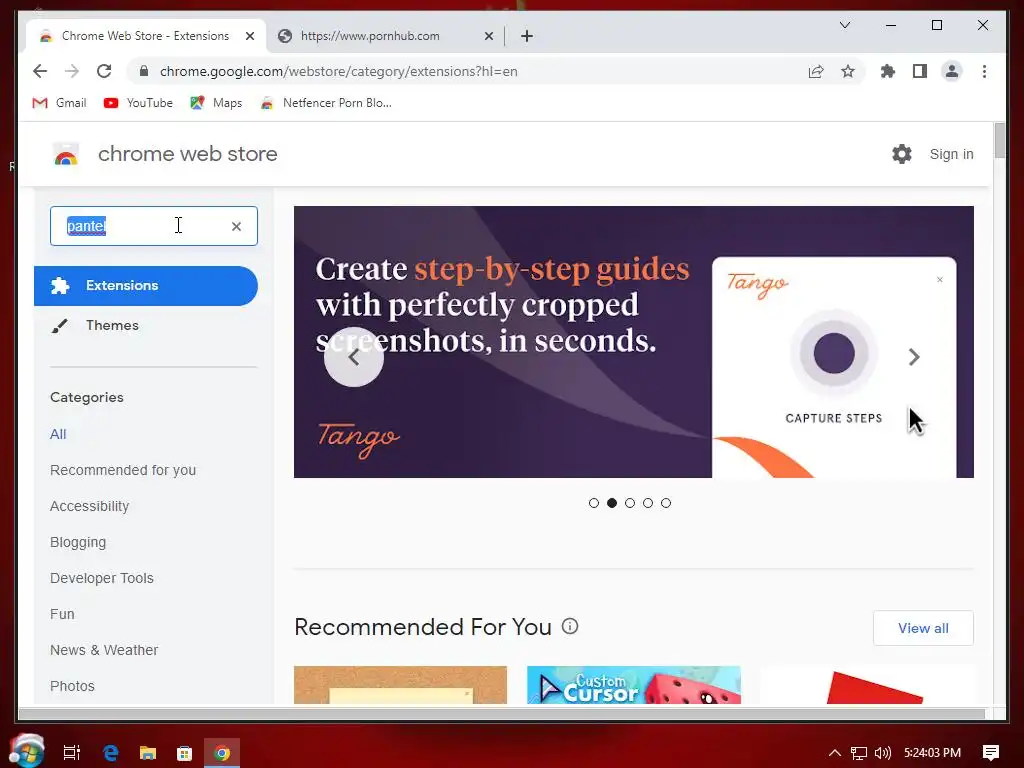Click View all recommended extensions

click(923, 628)
